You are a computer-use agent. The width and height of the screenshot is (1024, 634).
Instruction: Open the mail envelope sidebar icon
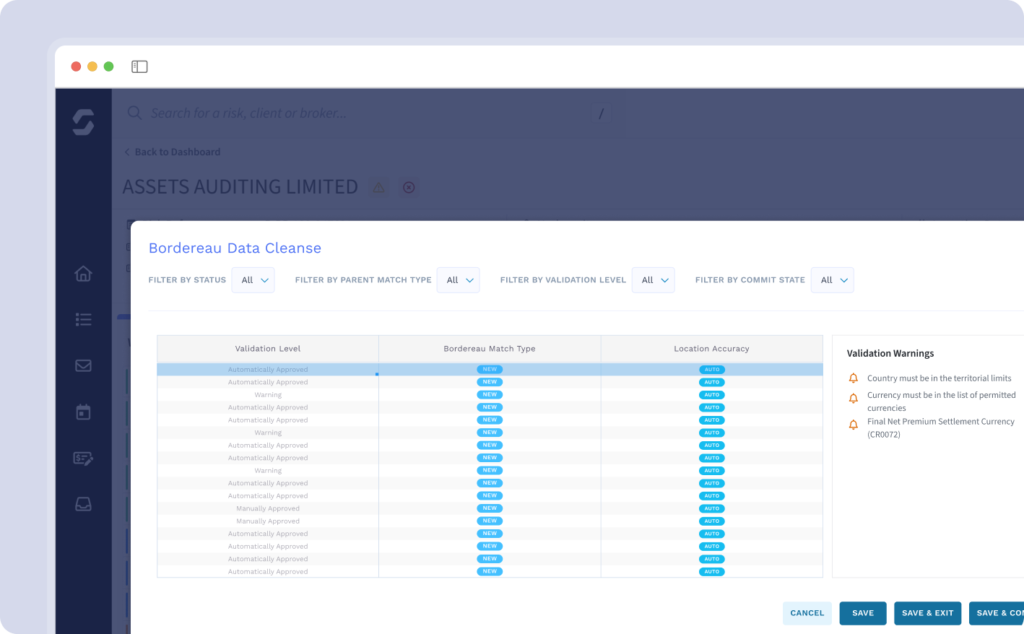point(83,366)
